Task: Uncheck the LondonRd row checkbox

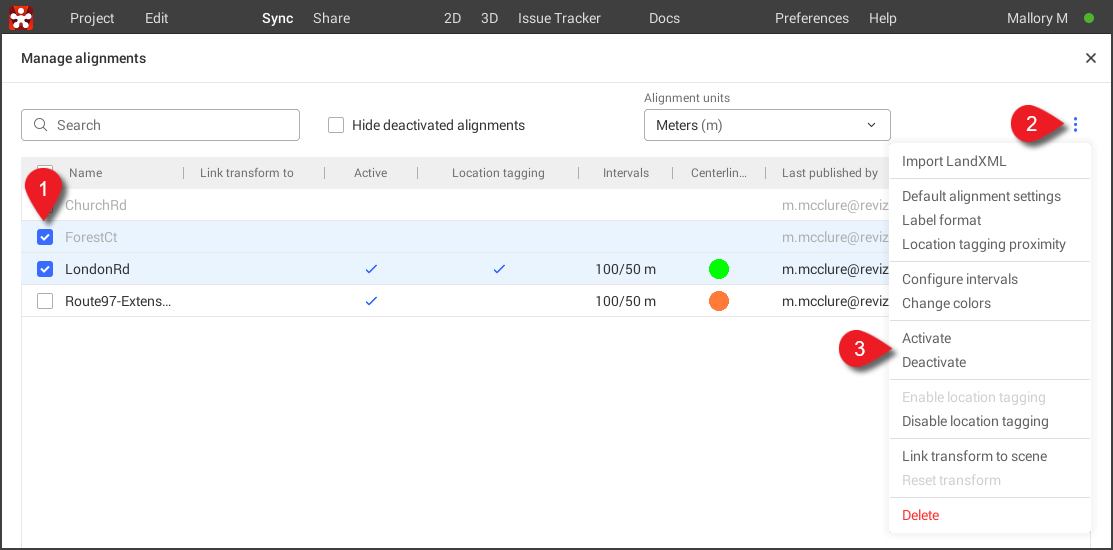Action: 45,269
